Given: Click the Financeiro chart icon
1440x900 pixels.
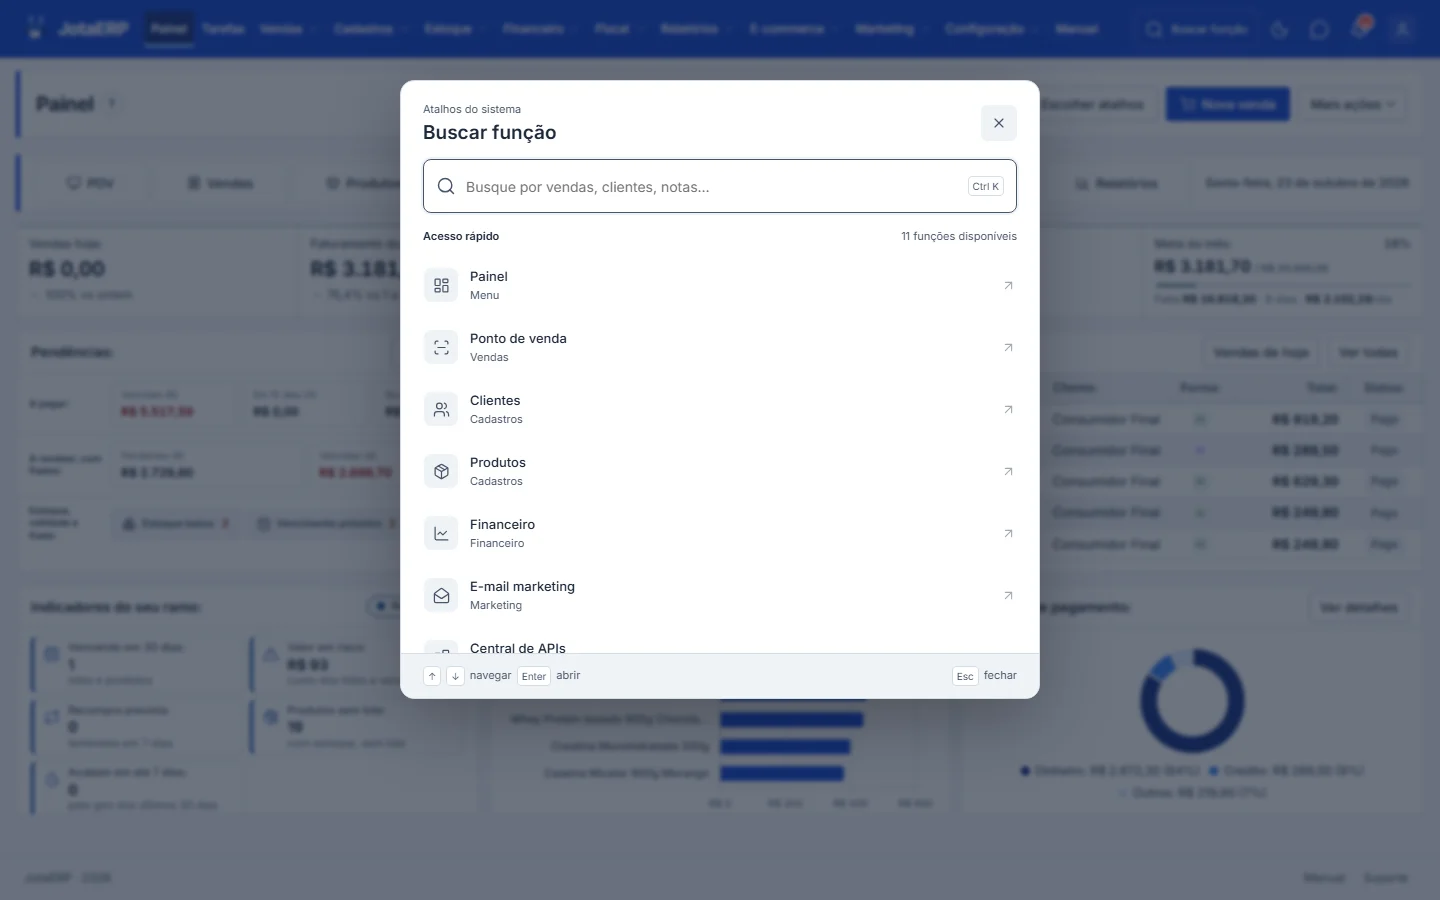Looking at the screenshot, I should coord(441,533).
